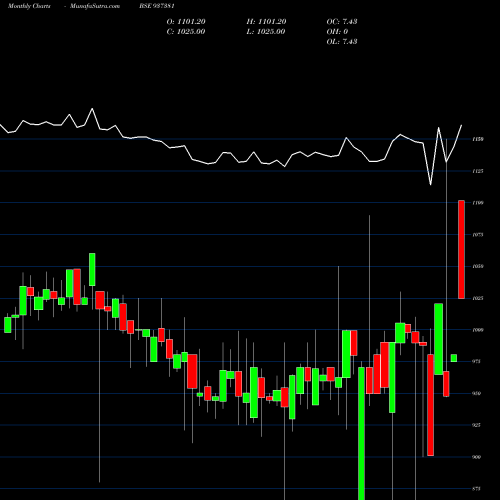Image resolution: width=500 pixels, height=500 pixels.
Task: Click the 875 price axis label
Action: [x=477, y=489]
